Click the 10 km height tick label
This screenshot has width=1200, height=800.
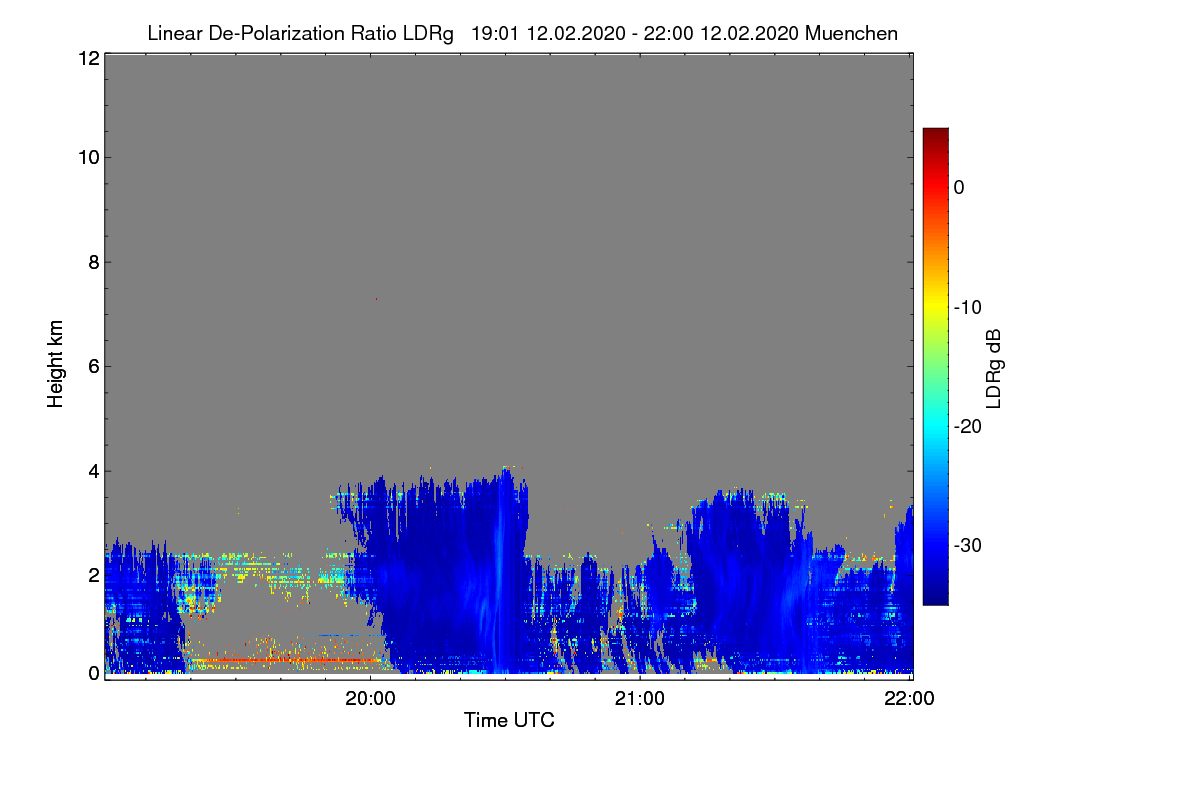88,157
